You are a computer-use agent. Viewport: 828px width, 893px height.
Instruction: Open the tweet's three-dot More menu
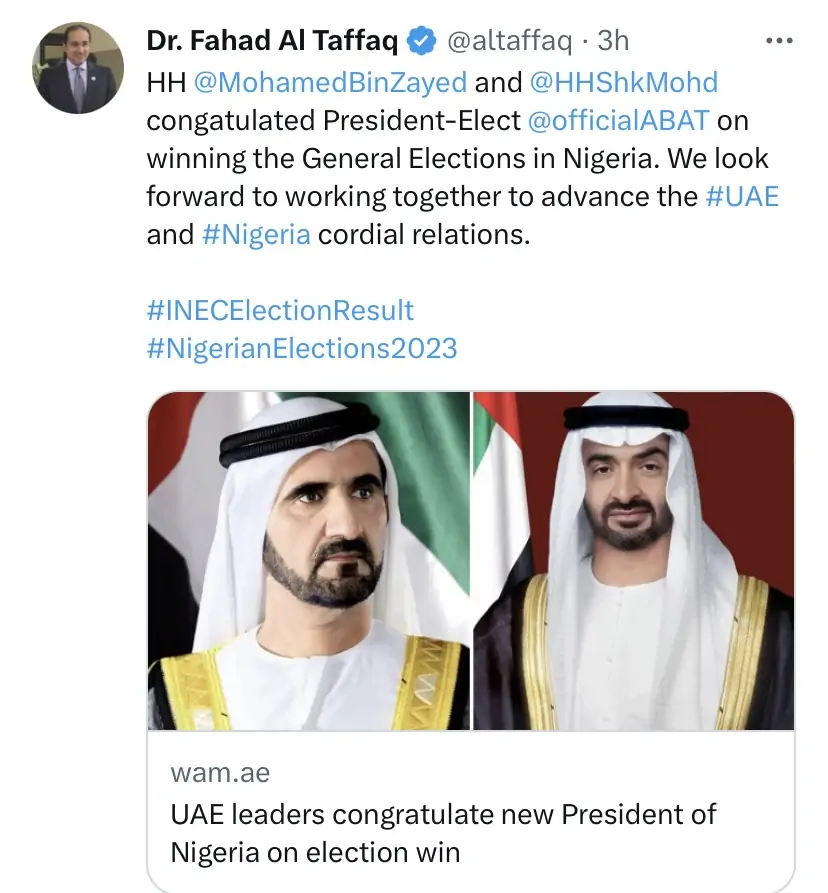[778, 41]
